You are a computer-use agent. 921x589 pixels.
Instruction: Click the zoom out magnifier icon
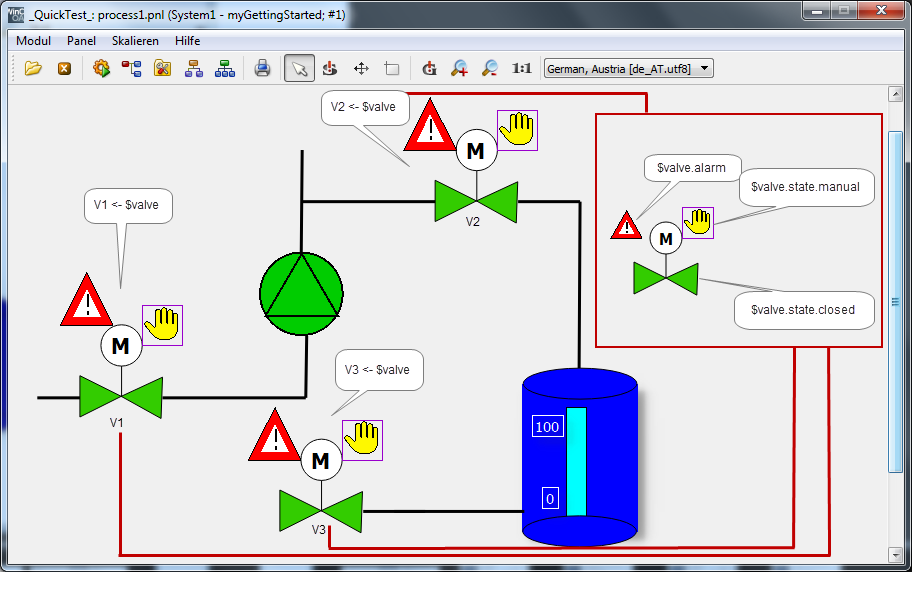click(490, 69)
